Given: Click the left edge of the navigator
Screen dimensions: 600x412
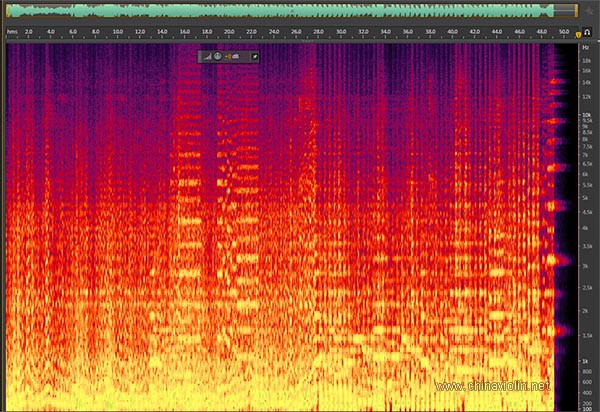Looking at the screenshot, I should [8, 10].
